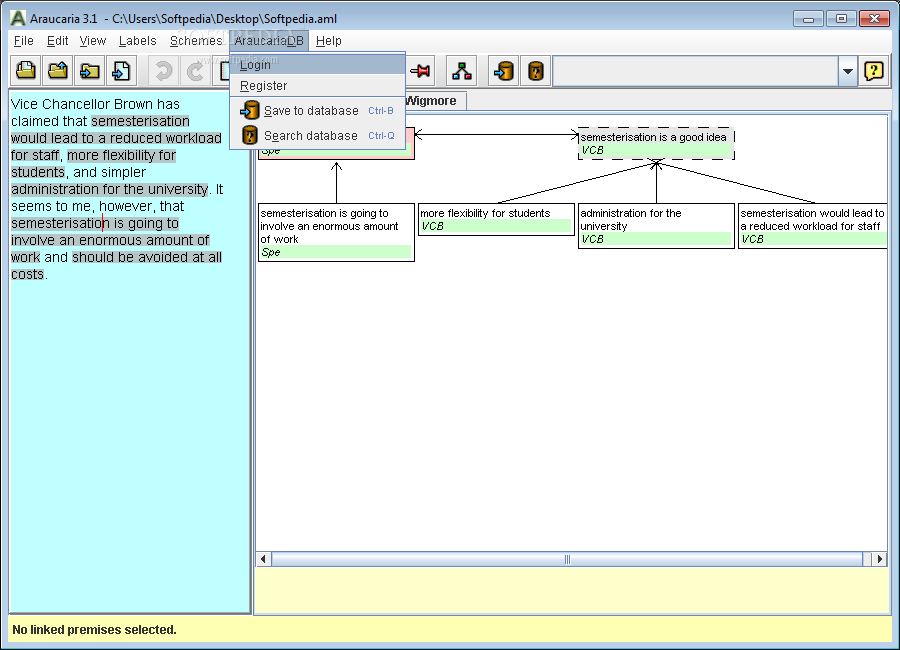Click the 'No linked premises selected.' status text
Viewport: 900px width, 650px height.
[94, 629]
